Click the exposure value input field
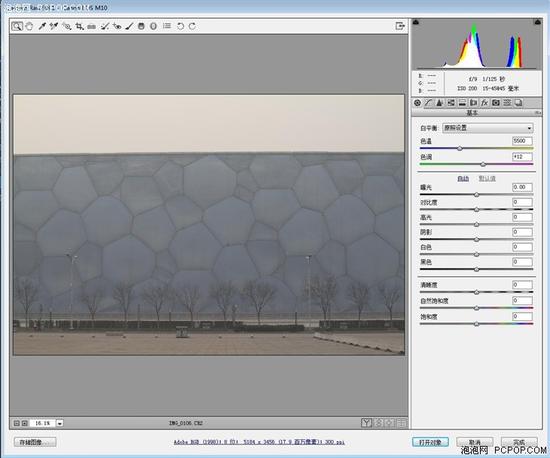Screen dimensions: 550x458 (x=522, y=187)
